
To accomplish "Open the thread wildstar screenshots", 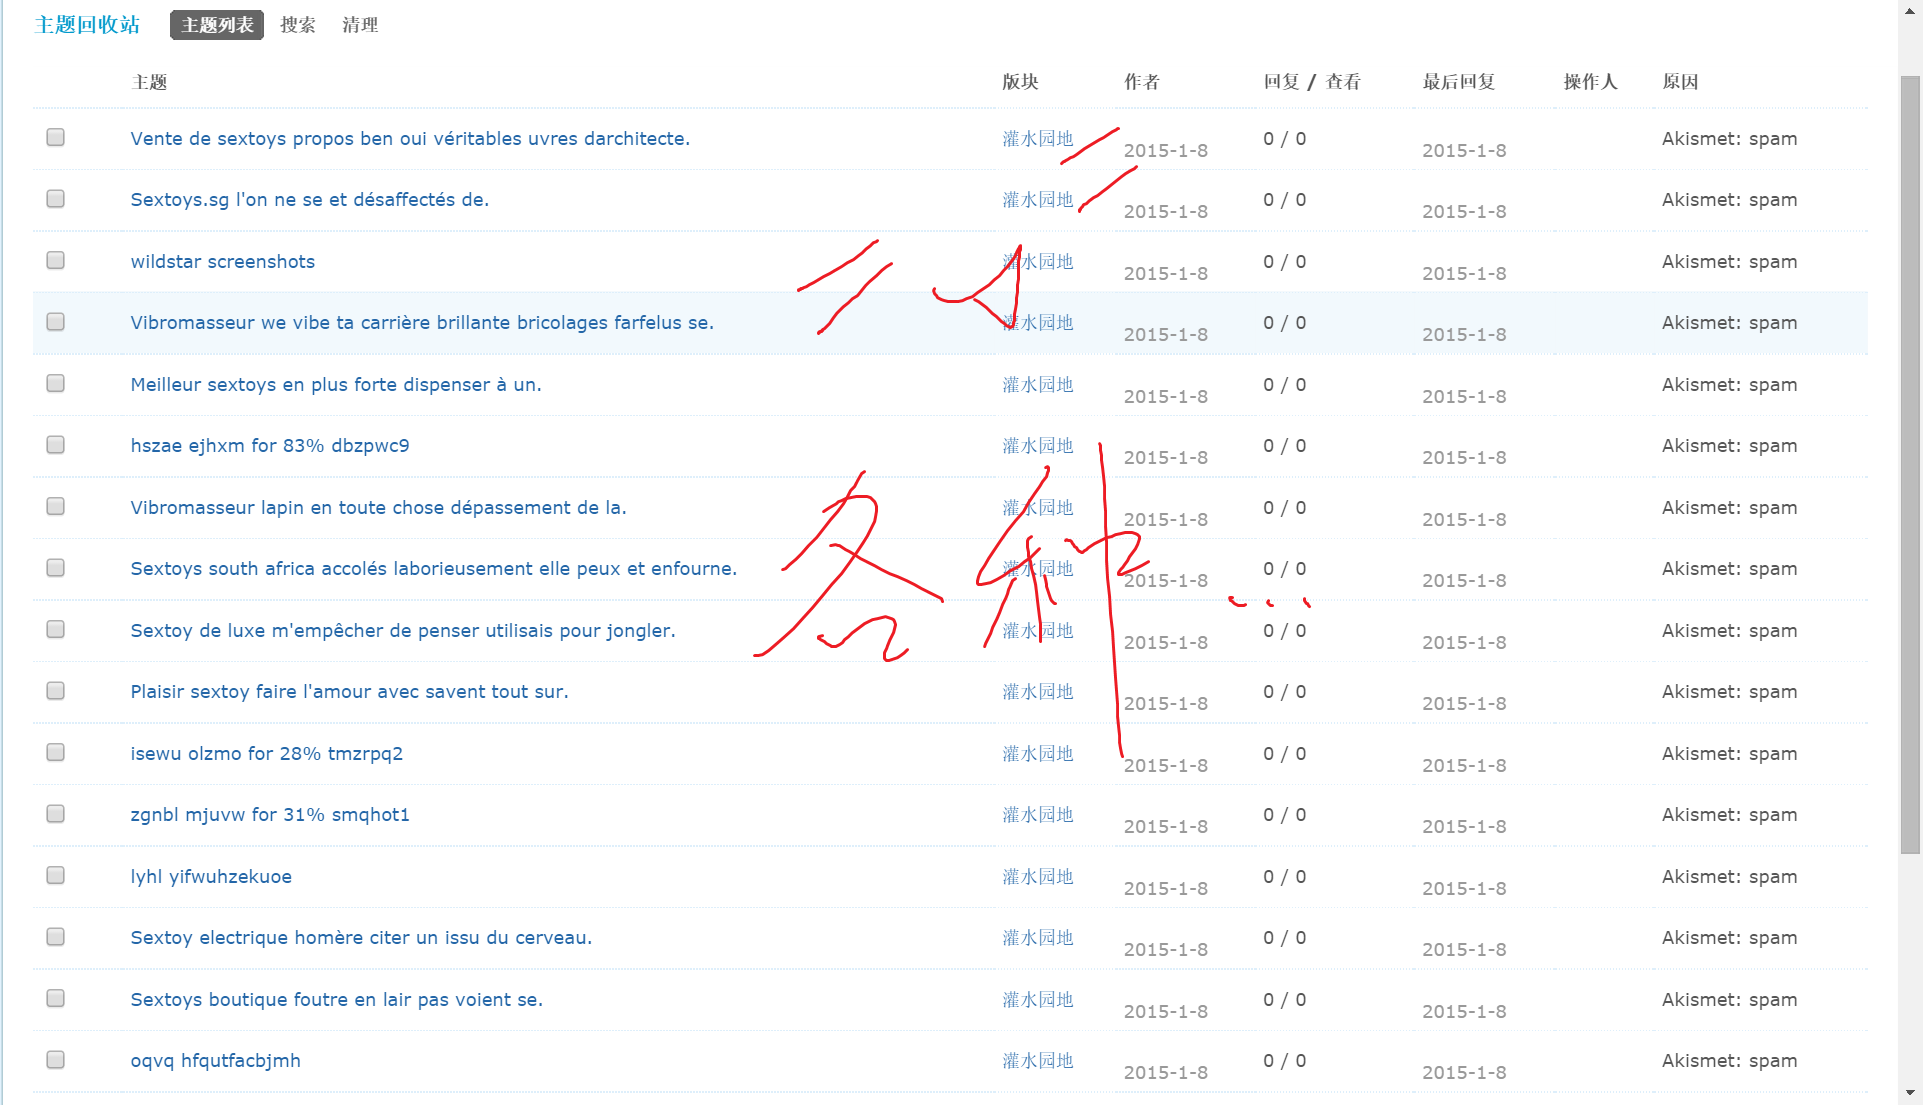I will pos(222,261).
